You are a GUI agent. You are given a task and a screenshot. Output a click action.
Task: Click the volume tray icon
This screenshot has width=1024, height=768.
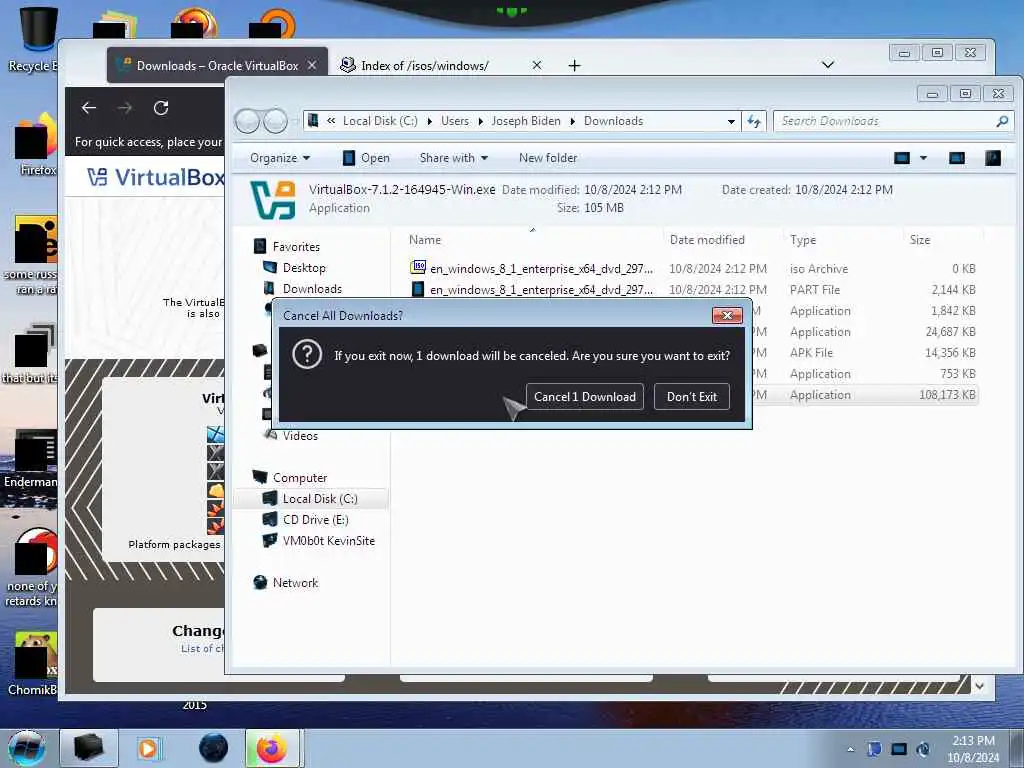tap(923, 749)
